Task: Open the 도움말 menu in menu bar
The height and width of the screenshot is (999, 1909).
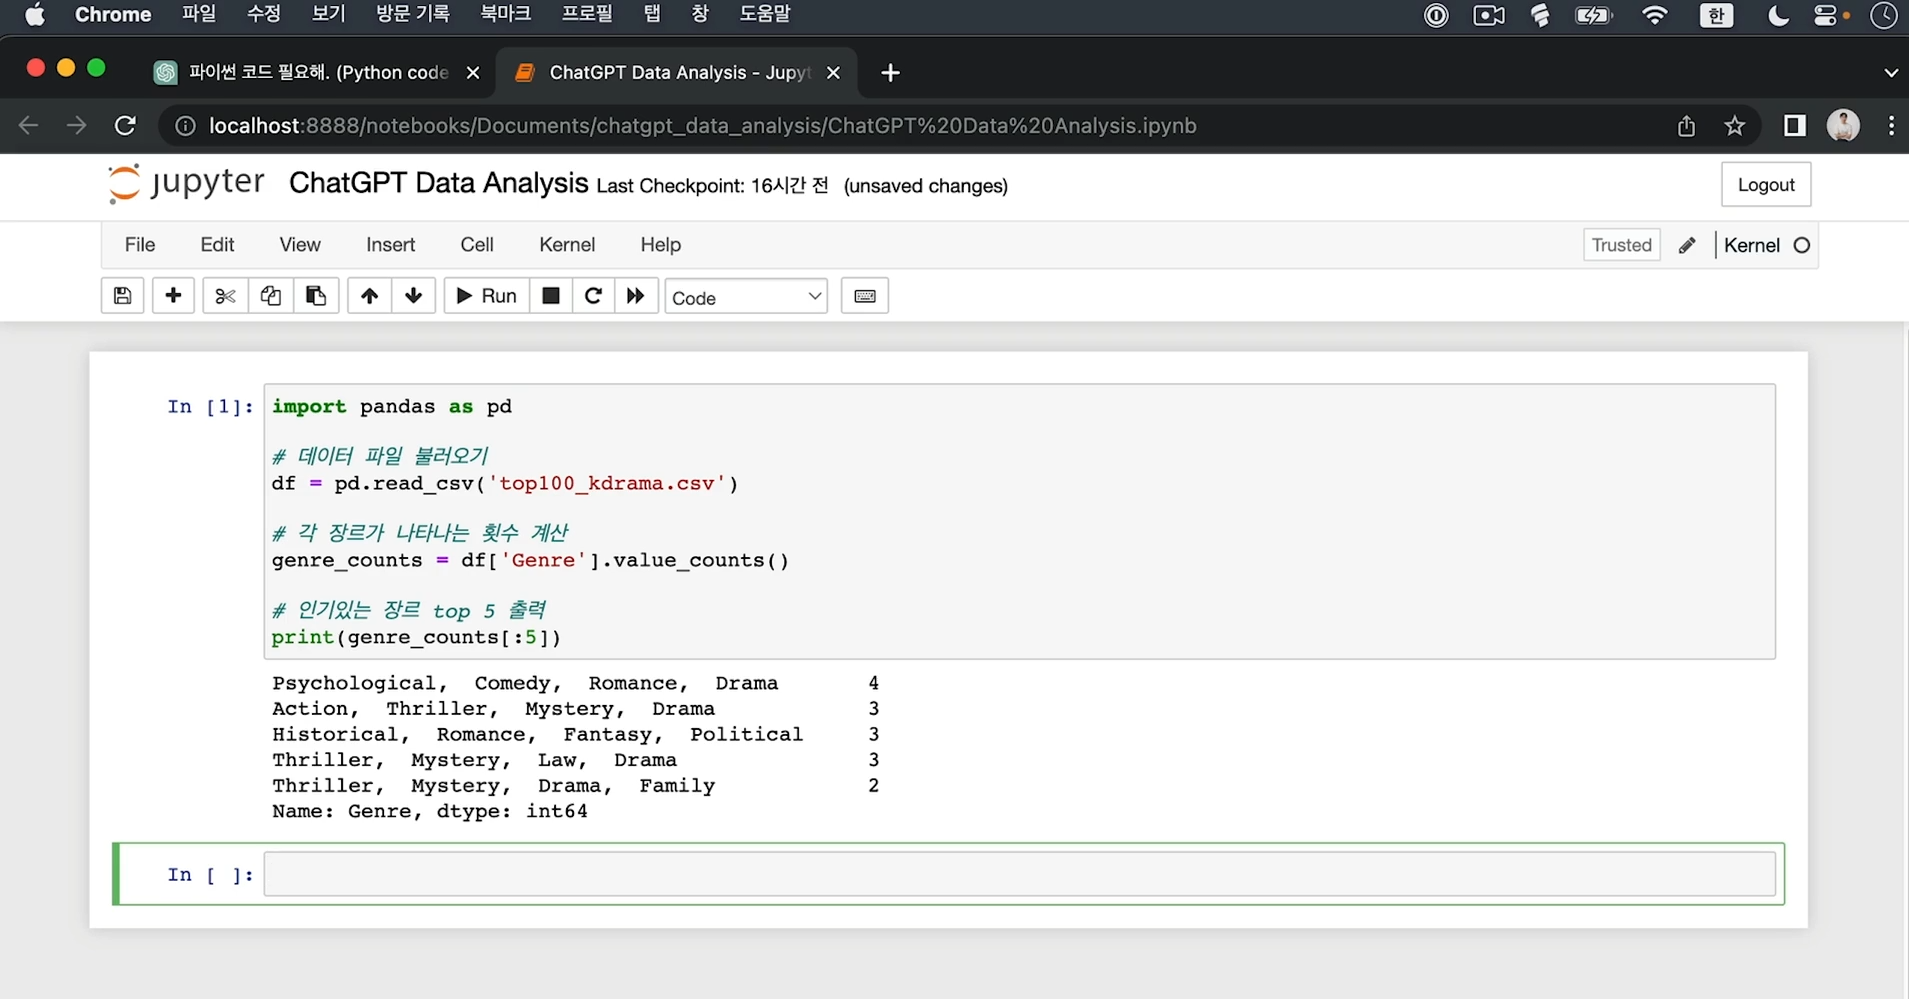Action: [x=765, y=14]
